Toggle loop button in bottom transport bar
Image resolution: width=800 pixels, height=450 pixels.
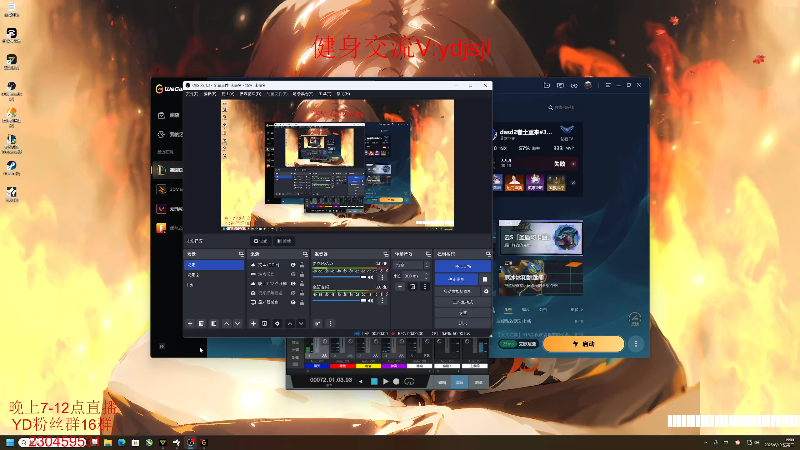pos(409,381)
